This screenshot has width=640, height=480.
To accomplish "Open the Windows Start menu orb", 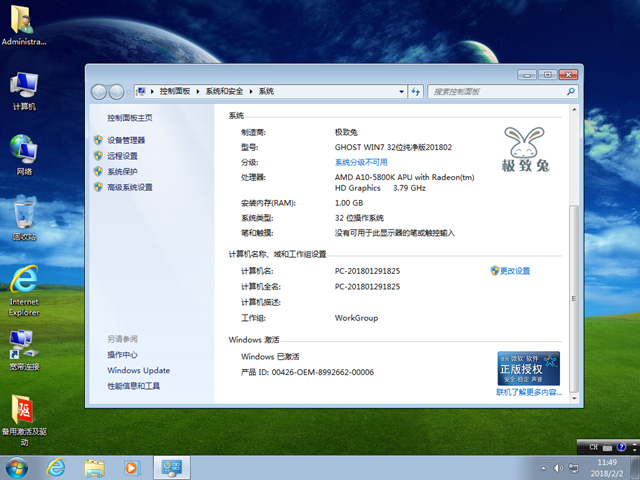I will point(17,468).
